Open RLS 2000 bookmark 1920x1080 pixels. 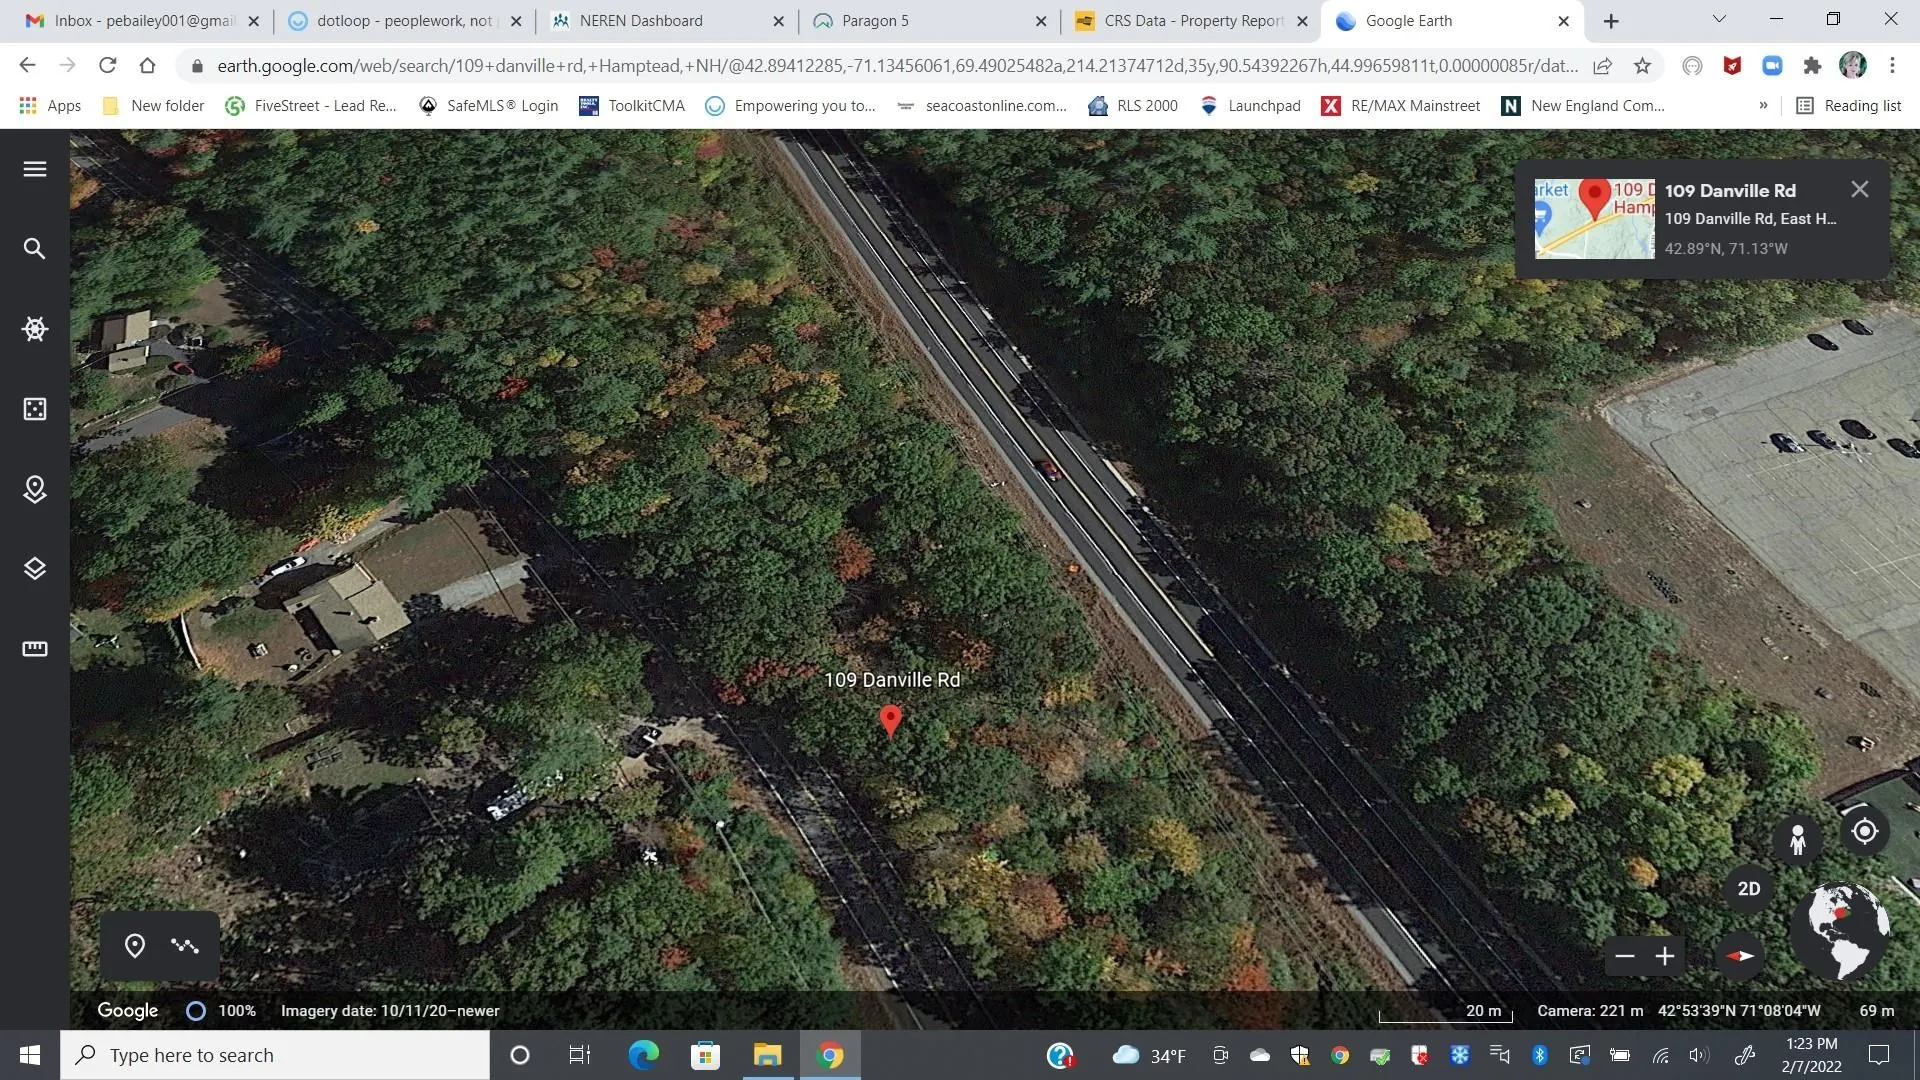pyautogui.click(x=1133, y=106)
